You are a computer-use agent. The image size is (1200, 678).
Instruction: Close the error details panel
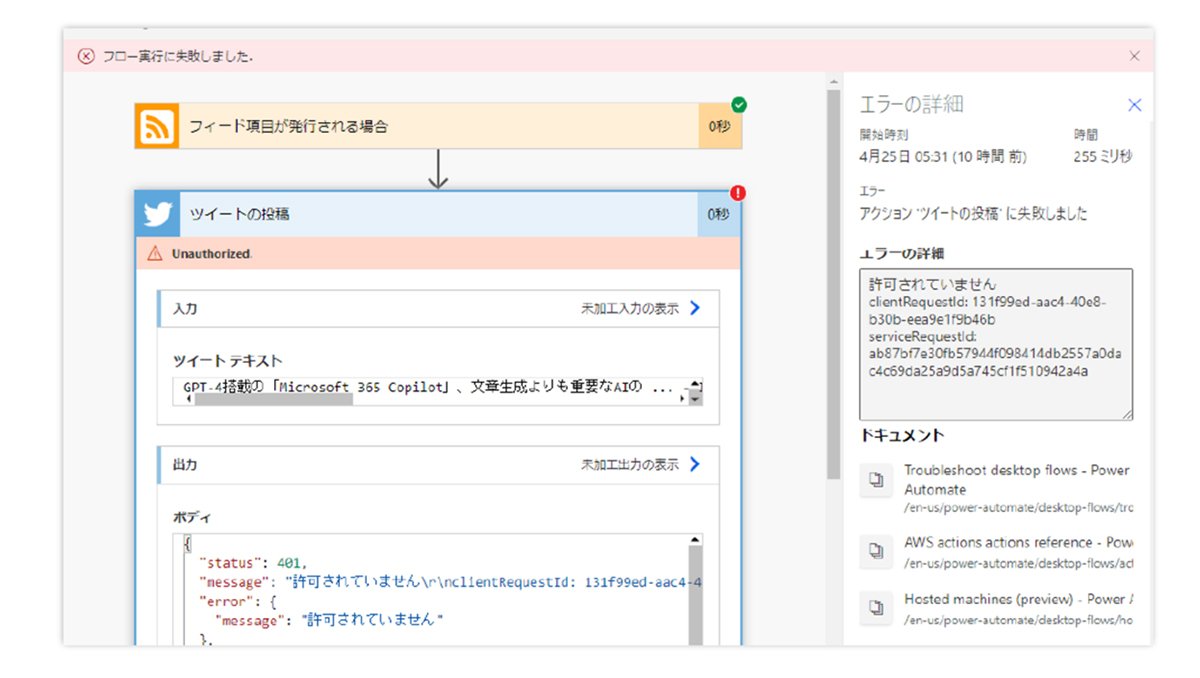coord(1134,105)
